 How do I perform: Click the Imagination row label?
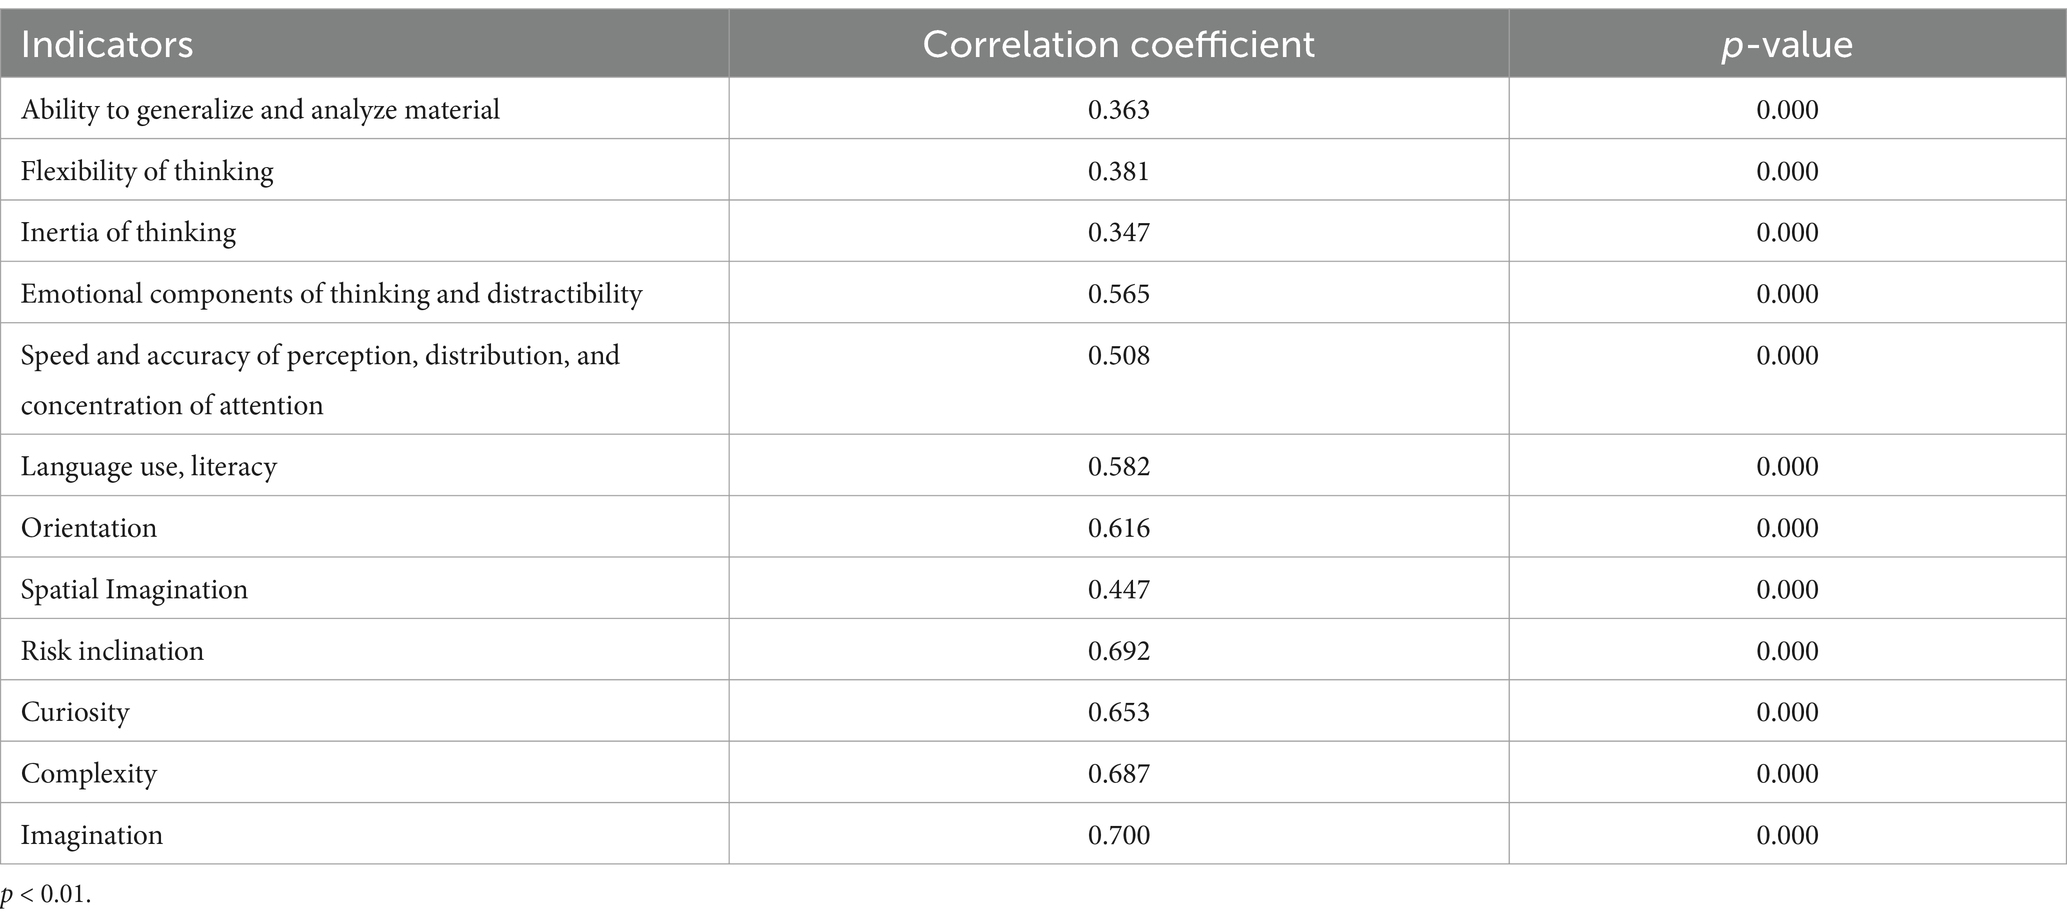[x=92, y=835]
